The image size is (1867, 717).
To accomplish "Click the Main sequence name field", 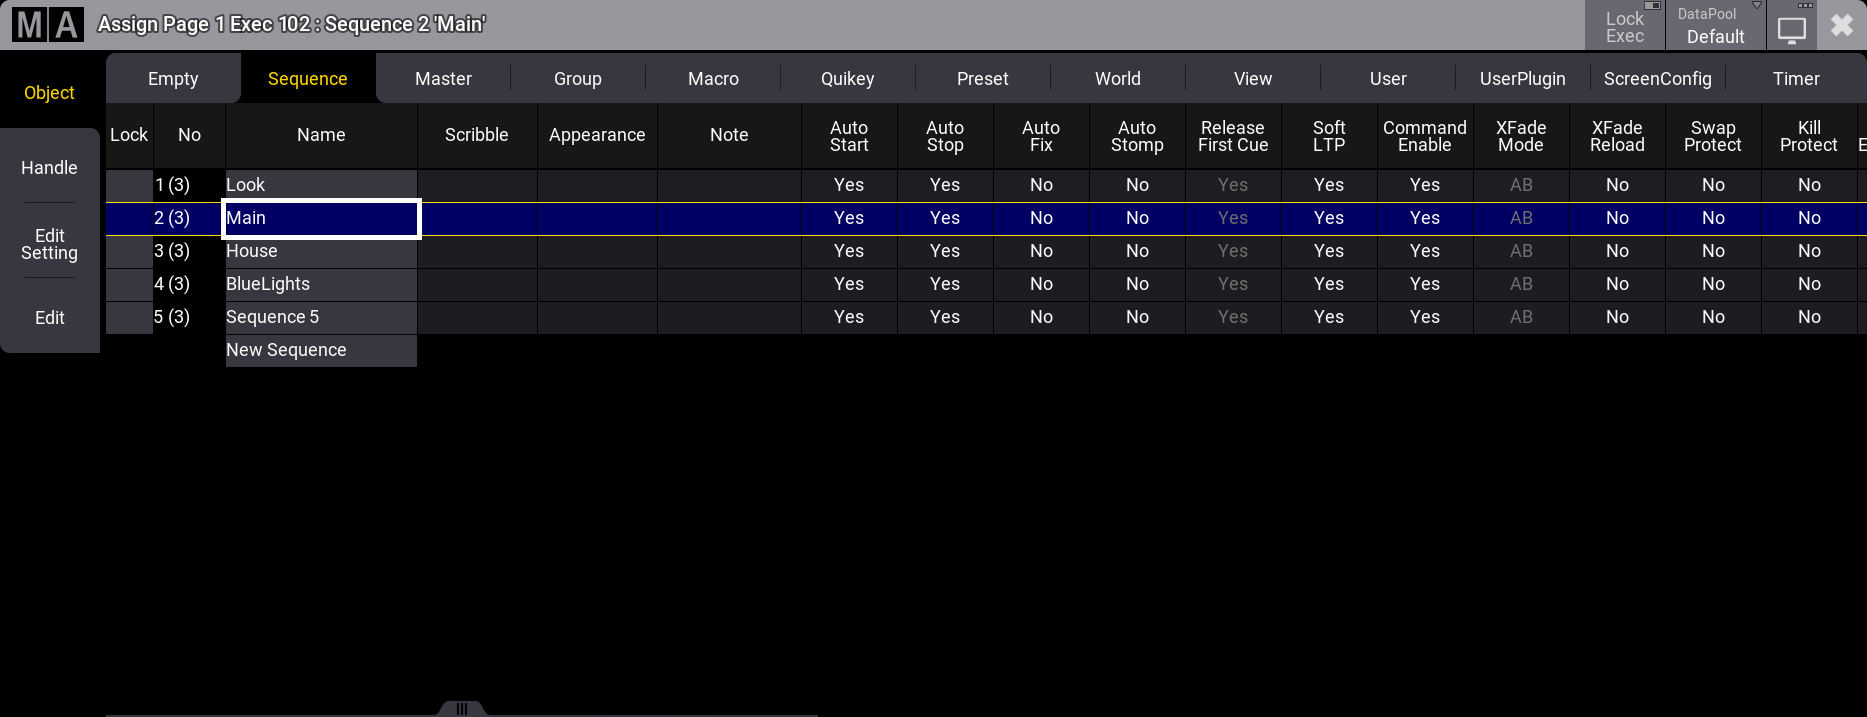I will tap(320, 218).
